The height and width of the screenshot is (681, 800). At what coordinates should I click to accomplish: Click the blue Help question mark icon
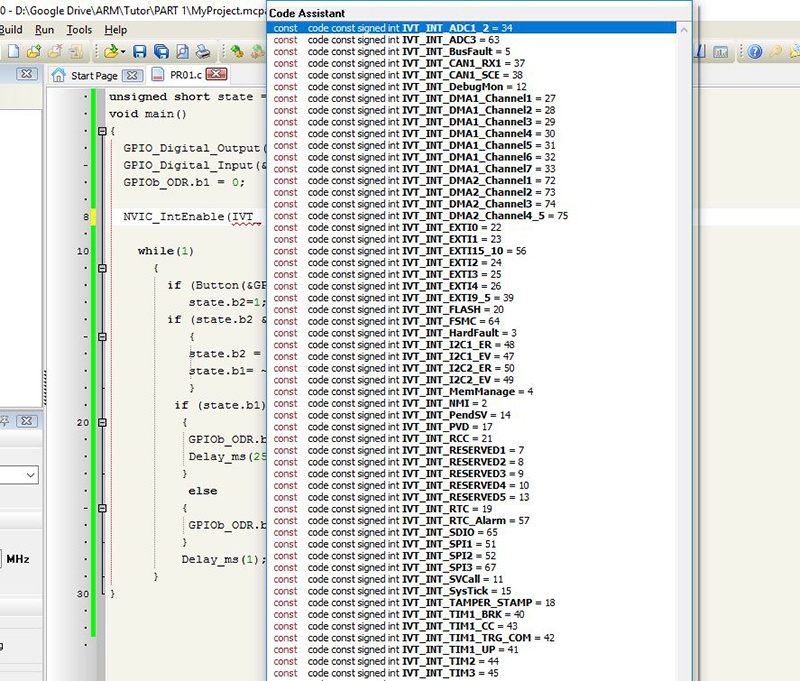755,52
